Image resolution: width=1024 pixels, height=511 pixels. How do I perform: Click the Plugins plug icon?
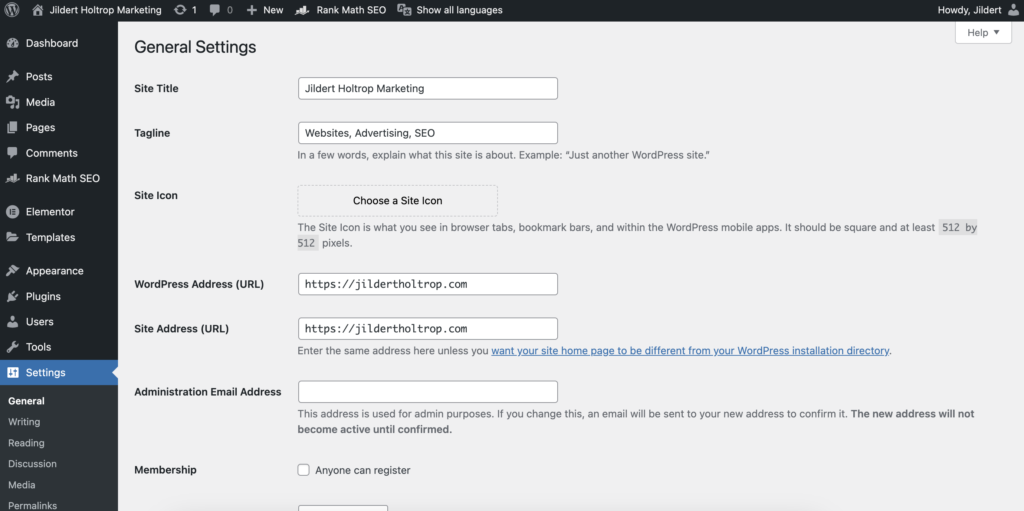click(x=12, y=296)
